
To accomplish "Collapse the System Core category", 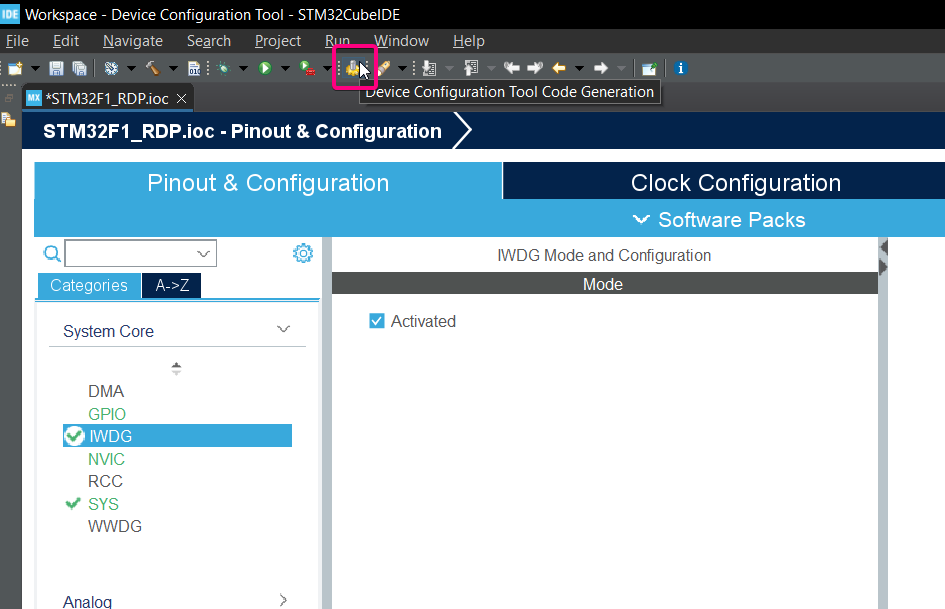I will pos(283,329).
